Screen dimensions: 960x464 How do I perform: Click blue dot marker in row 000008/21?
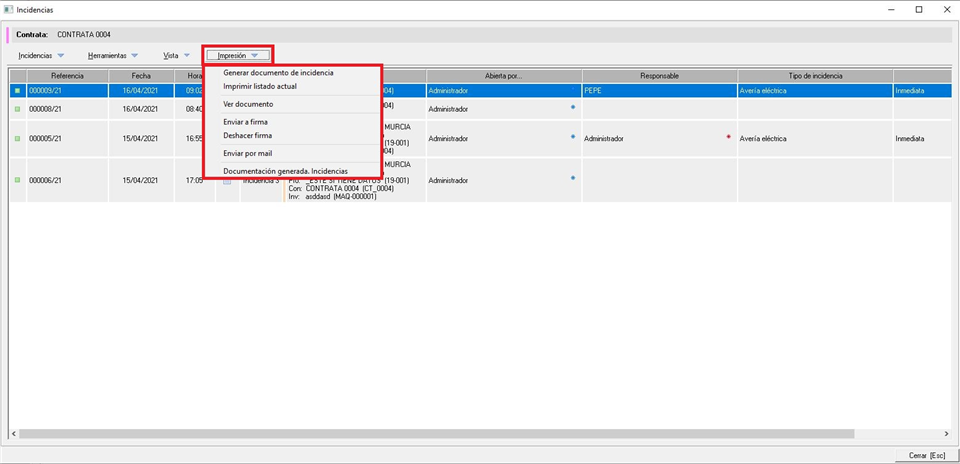(x=573, y=106)
